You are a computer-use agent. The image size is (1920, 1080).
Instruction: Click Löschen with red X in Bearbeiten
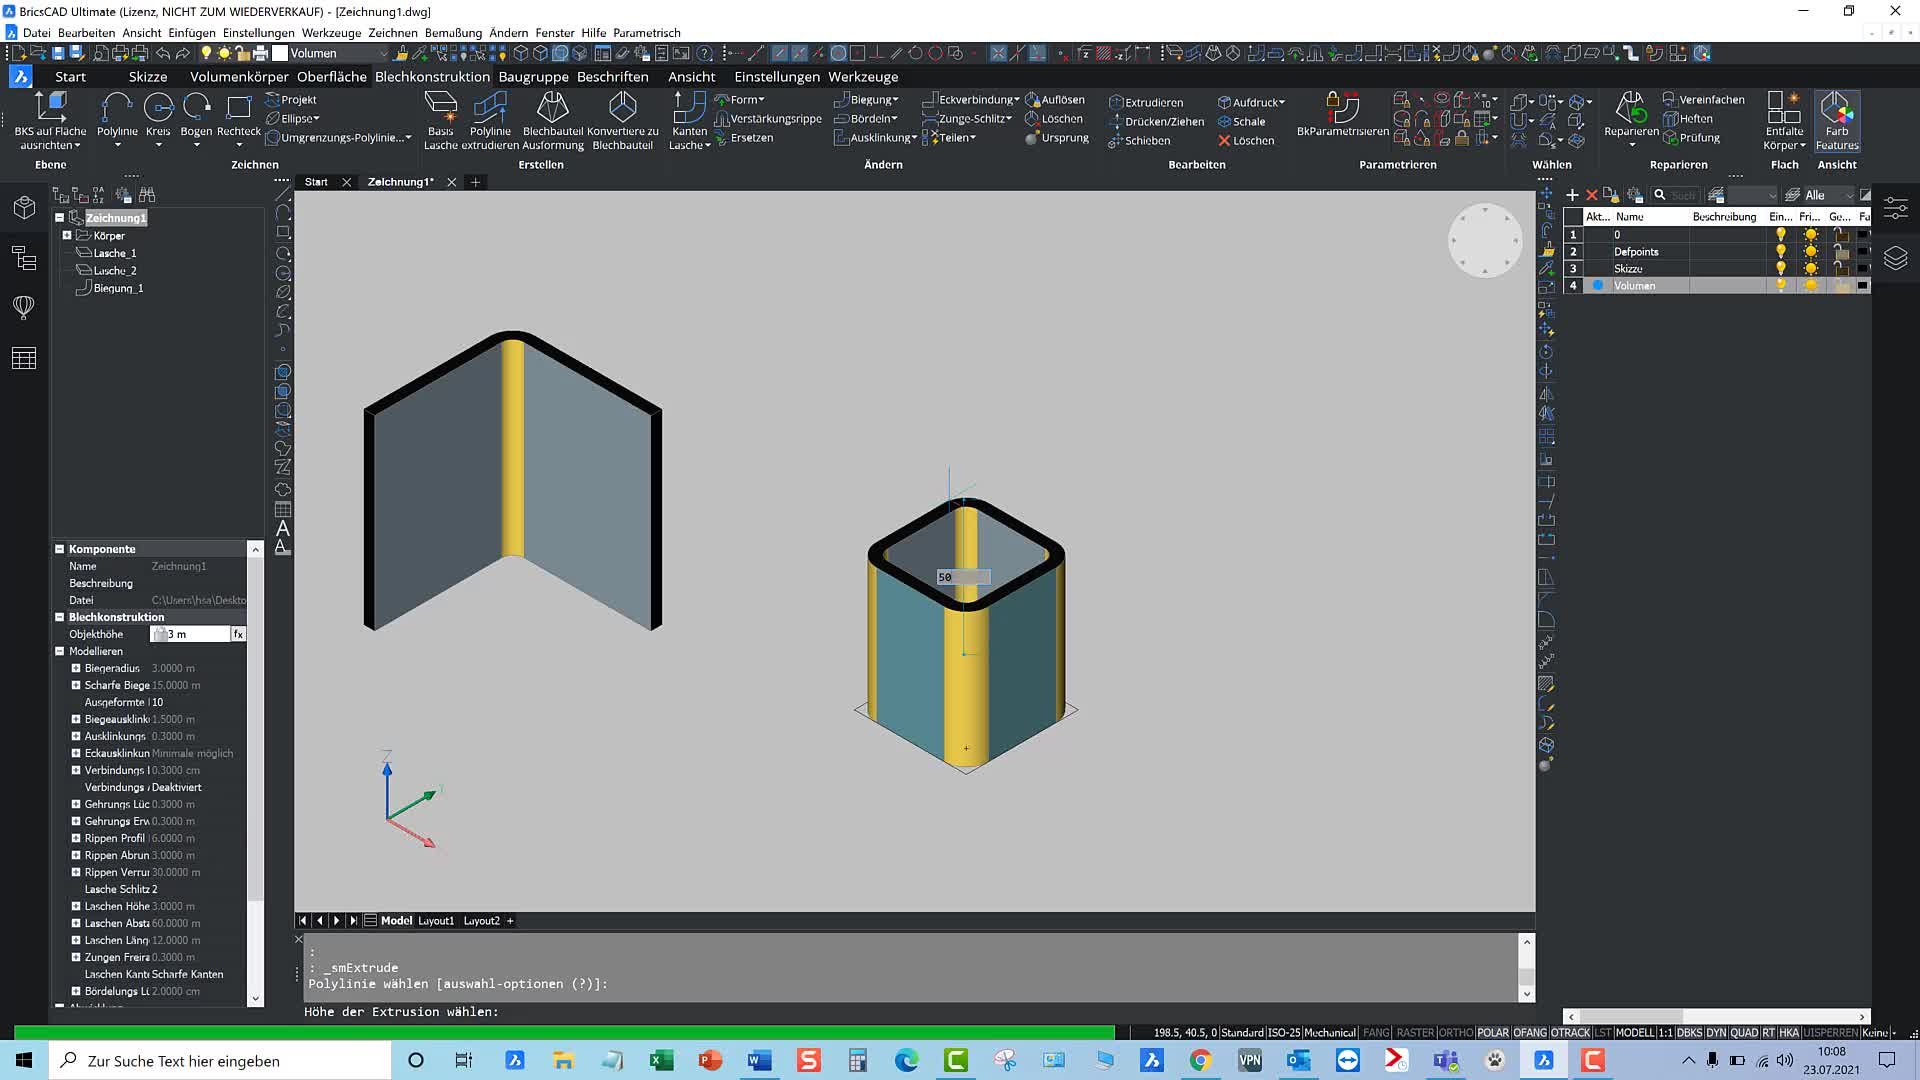[1246, 140]
